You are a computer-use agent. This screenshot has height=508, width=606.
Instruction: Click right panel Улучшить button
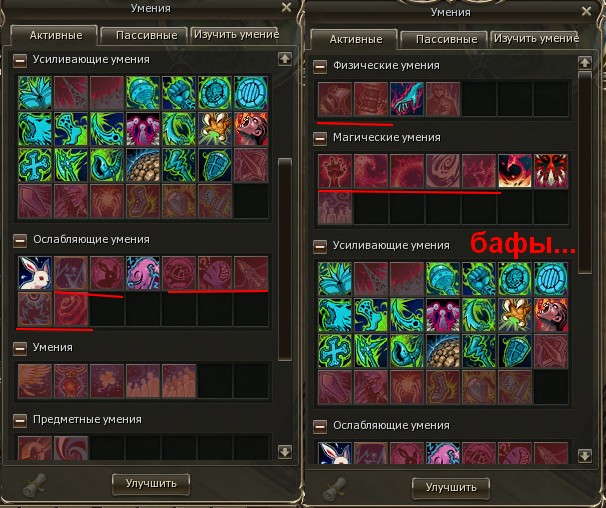(451, 488)
